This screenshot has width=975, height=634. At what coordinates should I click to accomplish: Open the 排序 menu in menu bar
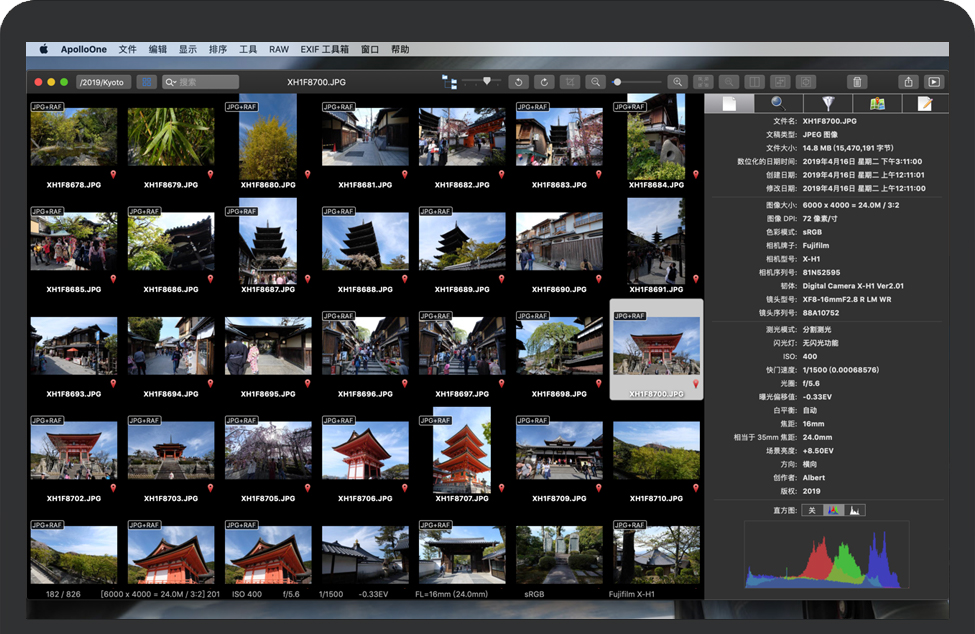(x=217, y=49)
